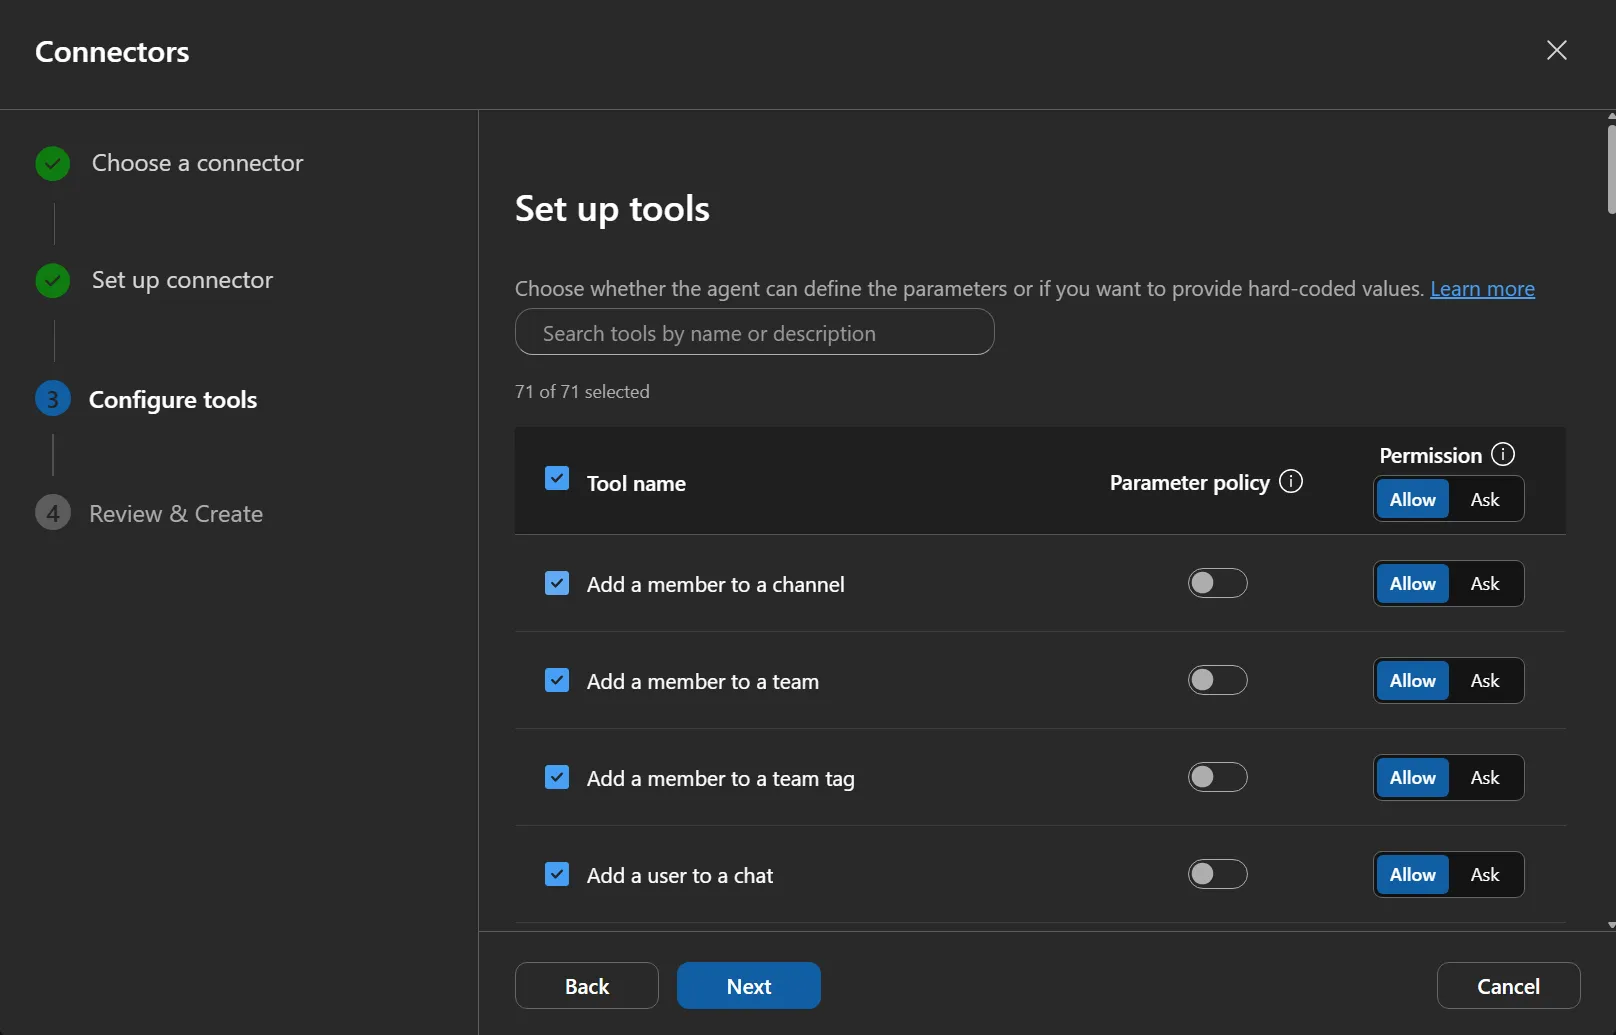Screen dimensions: 1616x1035
Task: Click the Tool name column header
Action: pyautogui.click(x=636, y=483)
